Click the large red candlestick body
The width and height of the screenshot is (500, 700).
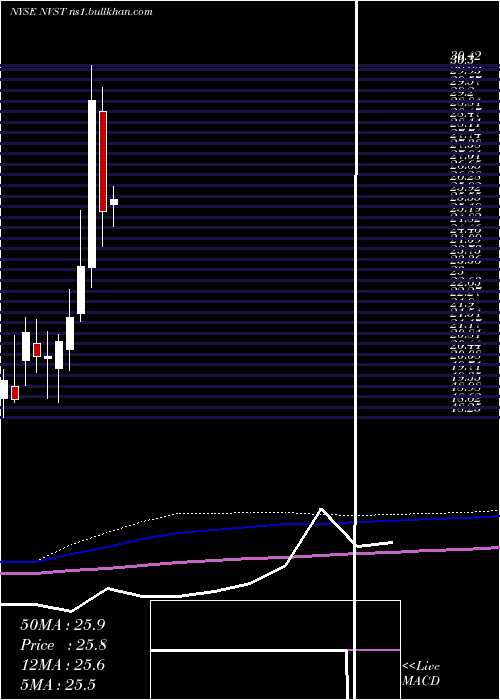pos(103,161)
